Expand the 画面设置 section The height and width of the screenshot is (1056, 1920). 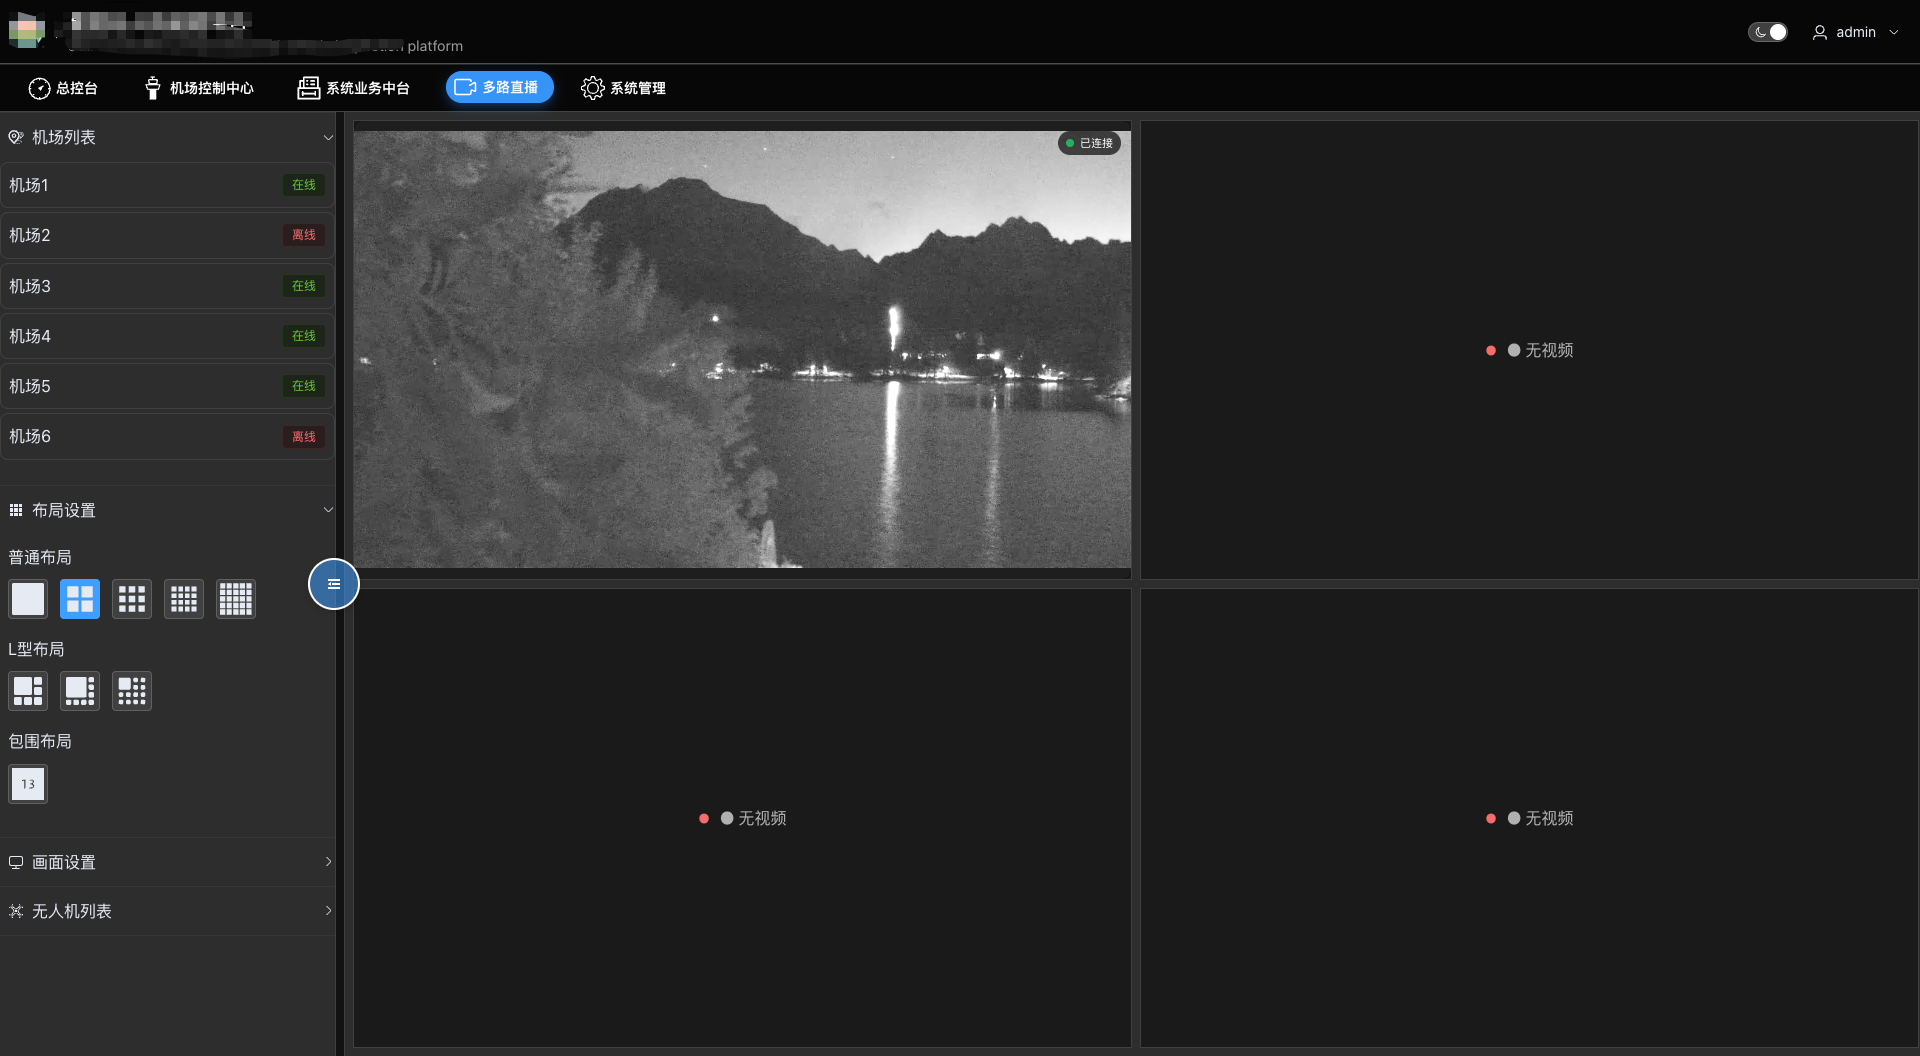coord(167,862)
